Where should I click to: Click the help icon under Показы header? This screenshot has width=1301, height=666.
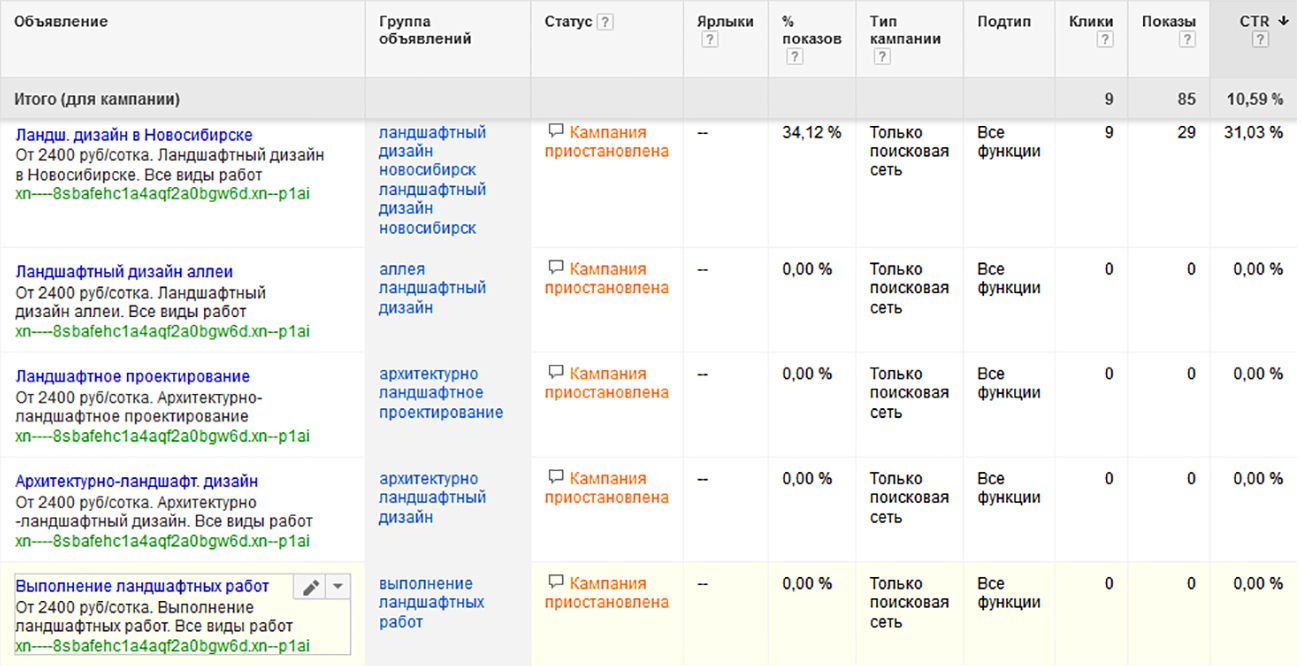pyautogui.click(x=1187, y=40)
